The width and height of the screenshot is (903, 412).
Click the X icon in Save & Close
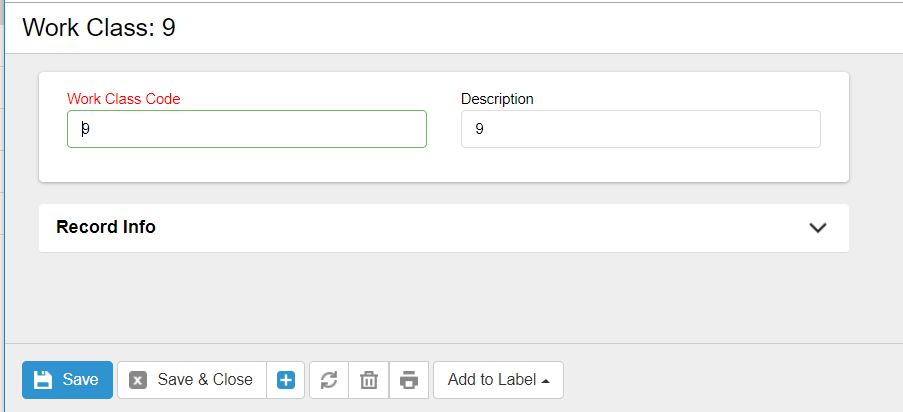(138, 380)
